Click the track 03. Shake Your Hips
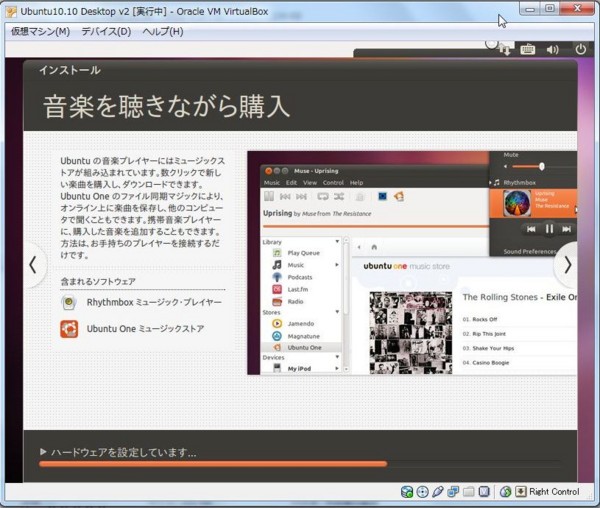This screenshot has width=600, height=508. pyautogui.click(x=488, y=348)
